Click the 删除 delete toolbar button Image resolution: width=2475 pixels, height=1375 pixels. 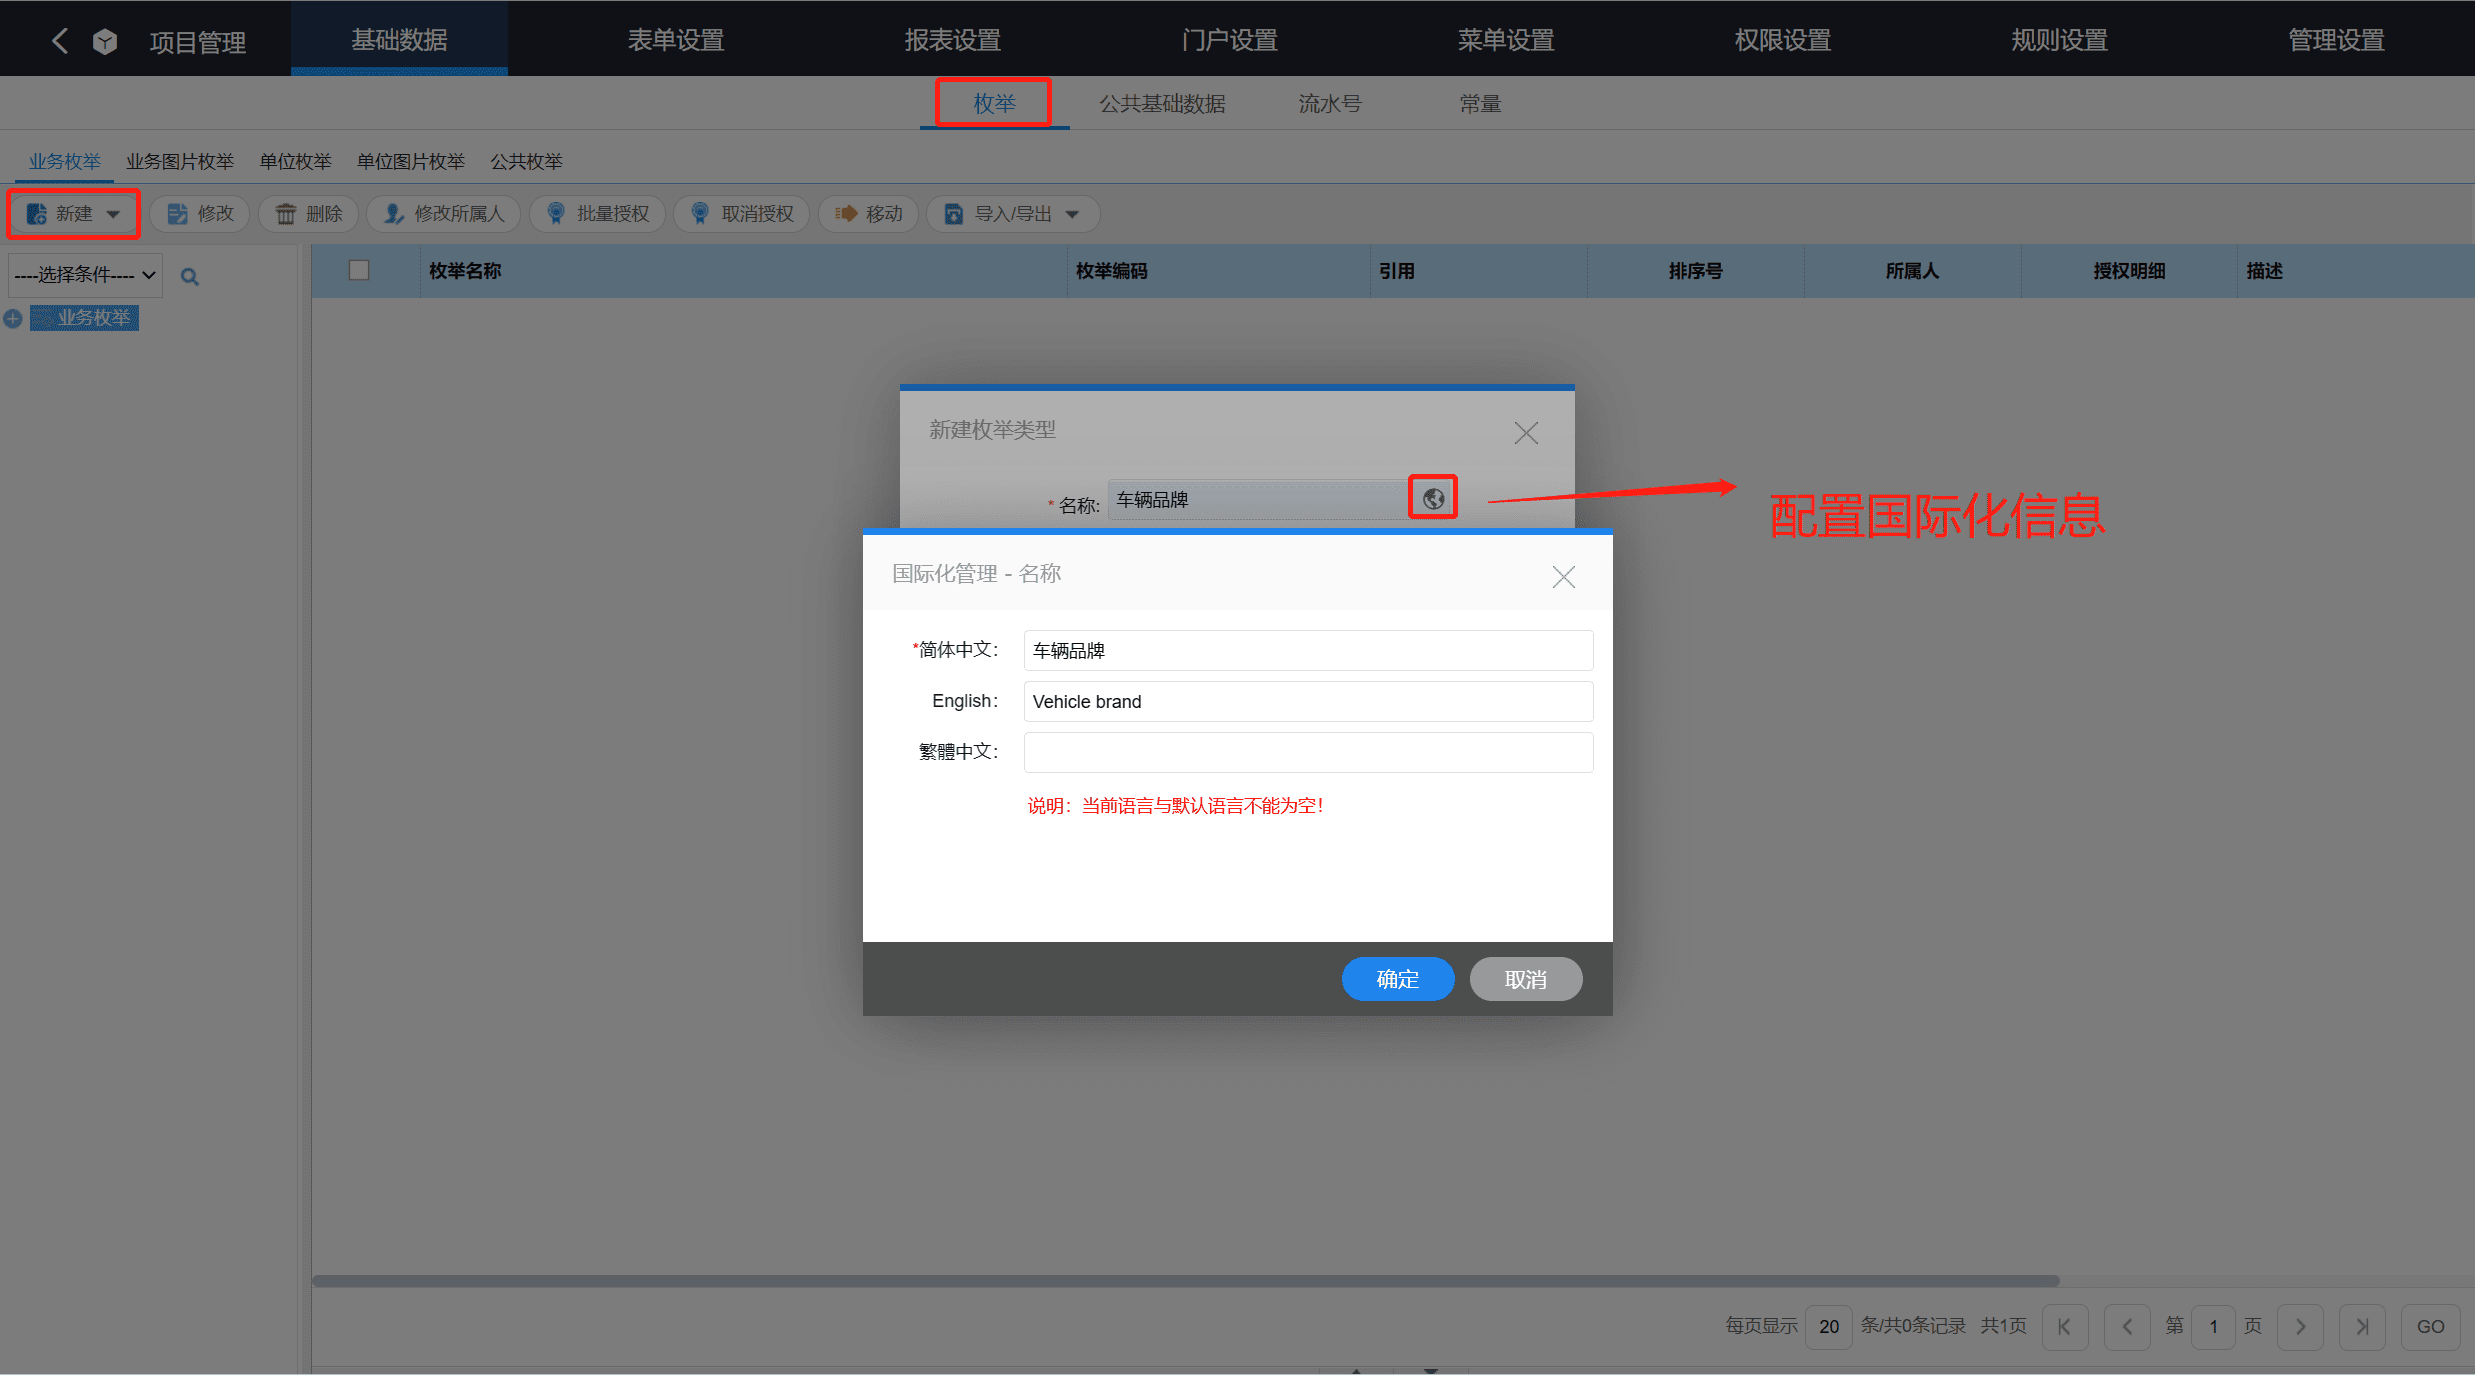[x=309, y=214]
